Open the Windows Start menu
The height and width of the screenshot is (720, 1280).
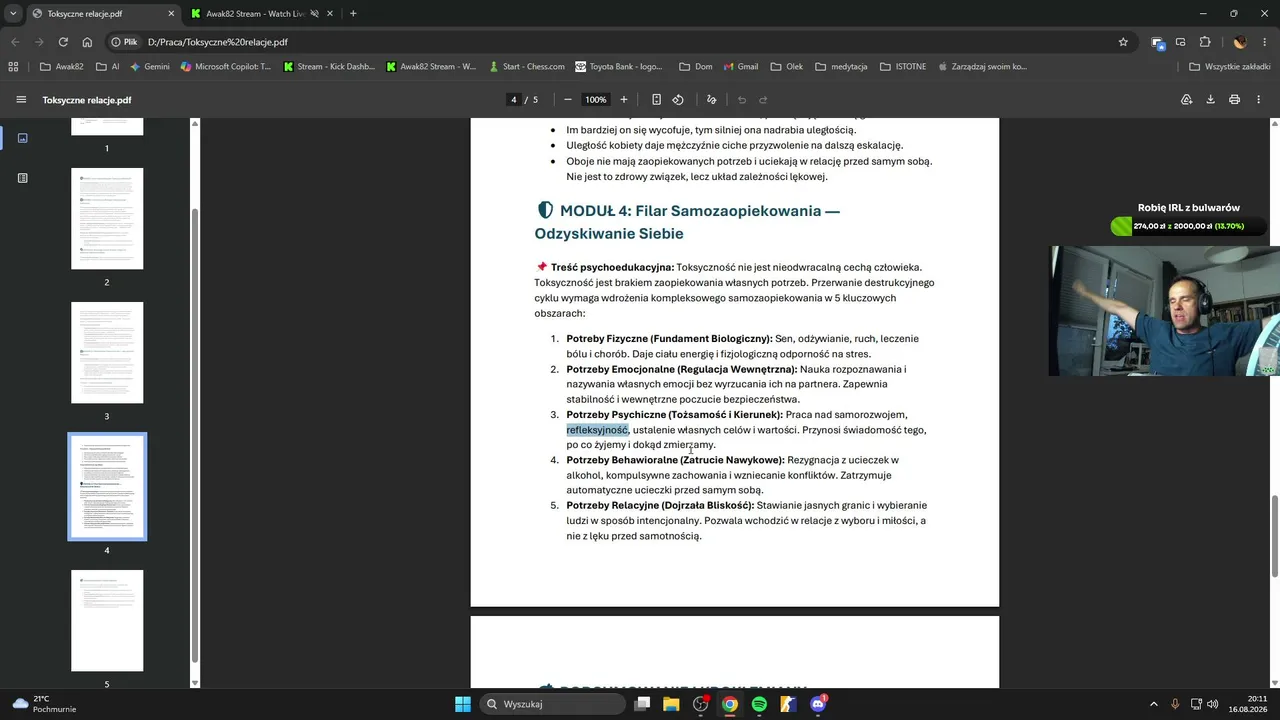coord(463,704)
